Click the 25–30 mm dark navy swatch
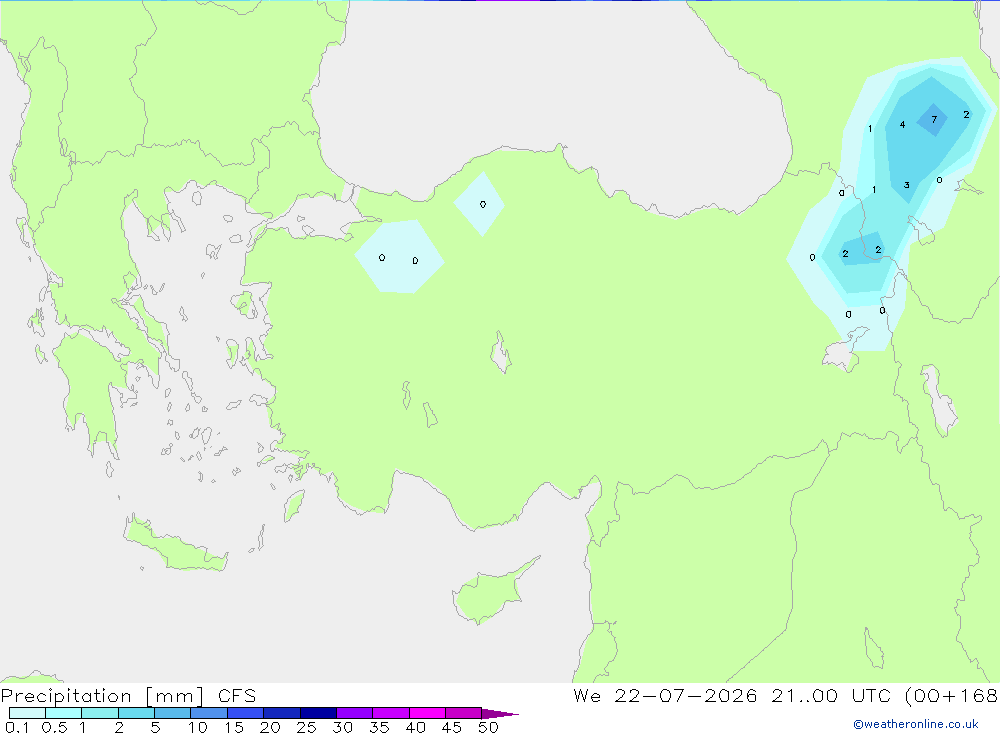This screenshot has width=1000, height=733. point(318,713)
